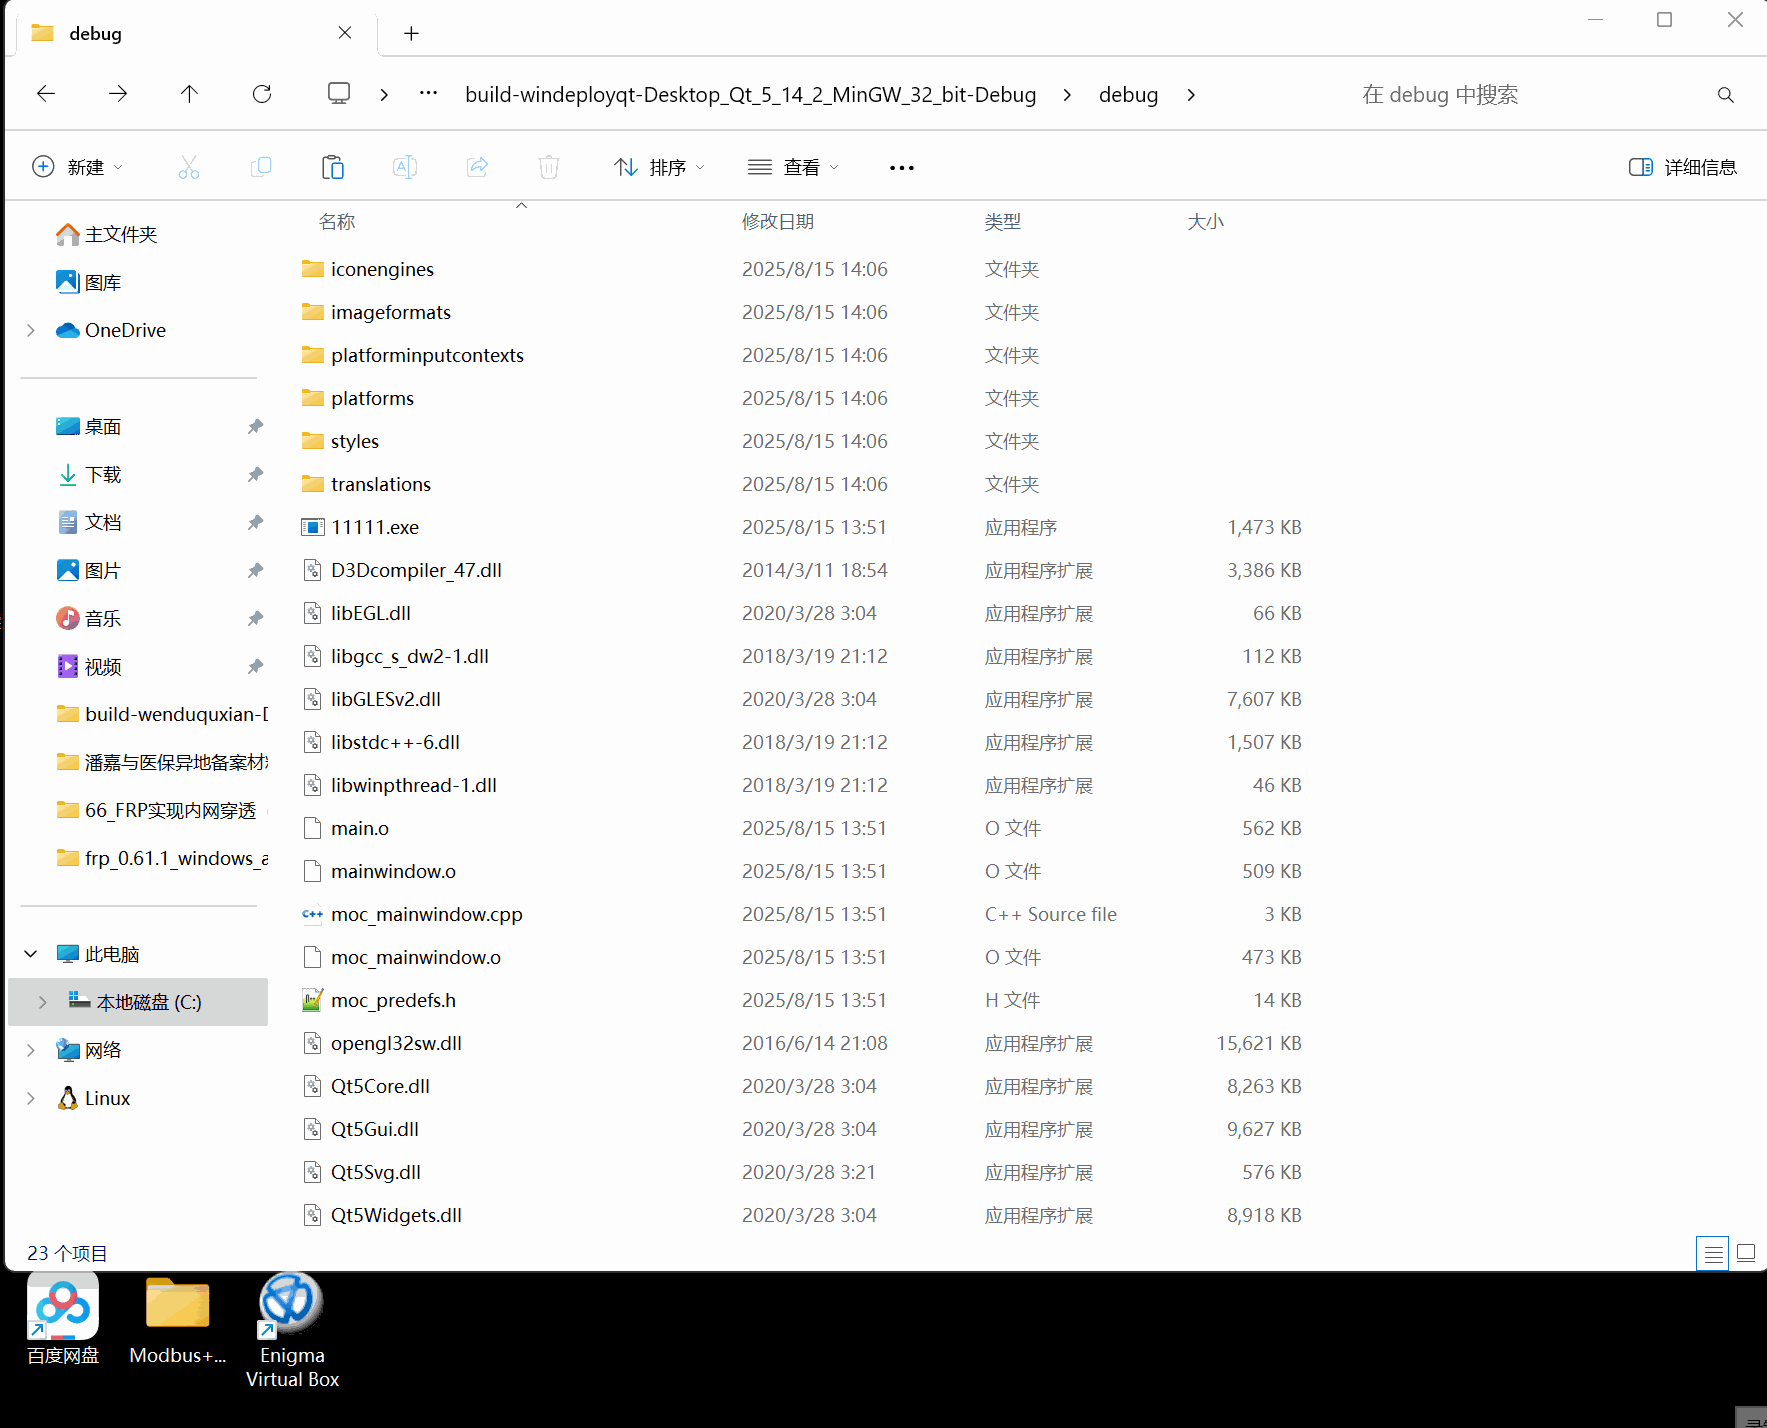Expand the OneDrive tree node
The height and width of the screenshot is (1428, 1767).
31,330
